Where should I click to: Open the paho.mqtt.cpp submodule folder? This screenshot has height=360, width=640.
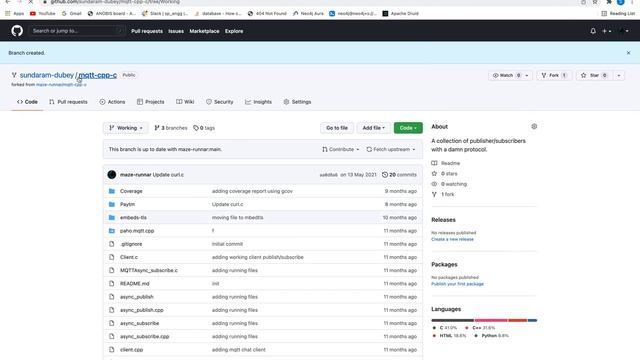[137, 231]
